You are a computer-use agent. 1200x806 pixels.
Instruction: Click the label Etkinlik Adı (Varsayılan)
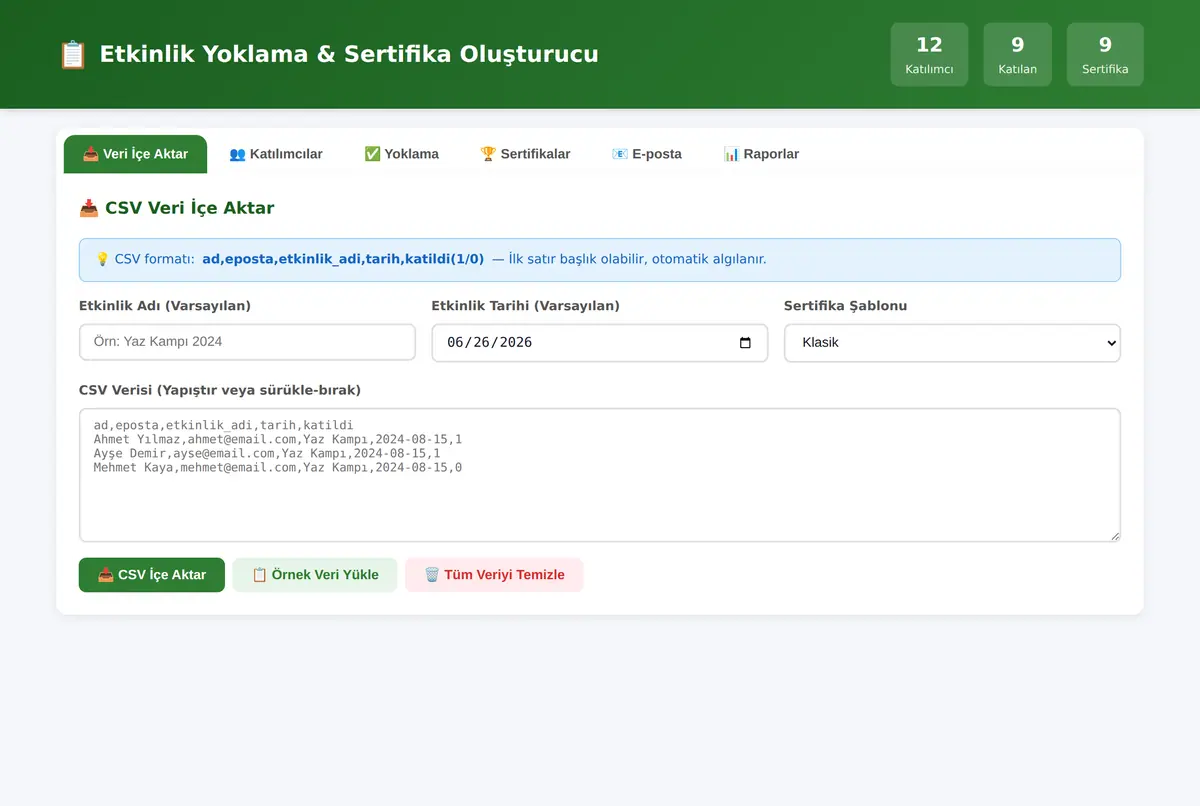(165, 306)
